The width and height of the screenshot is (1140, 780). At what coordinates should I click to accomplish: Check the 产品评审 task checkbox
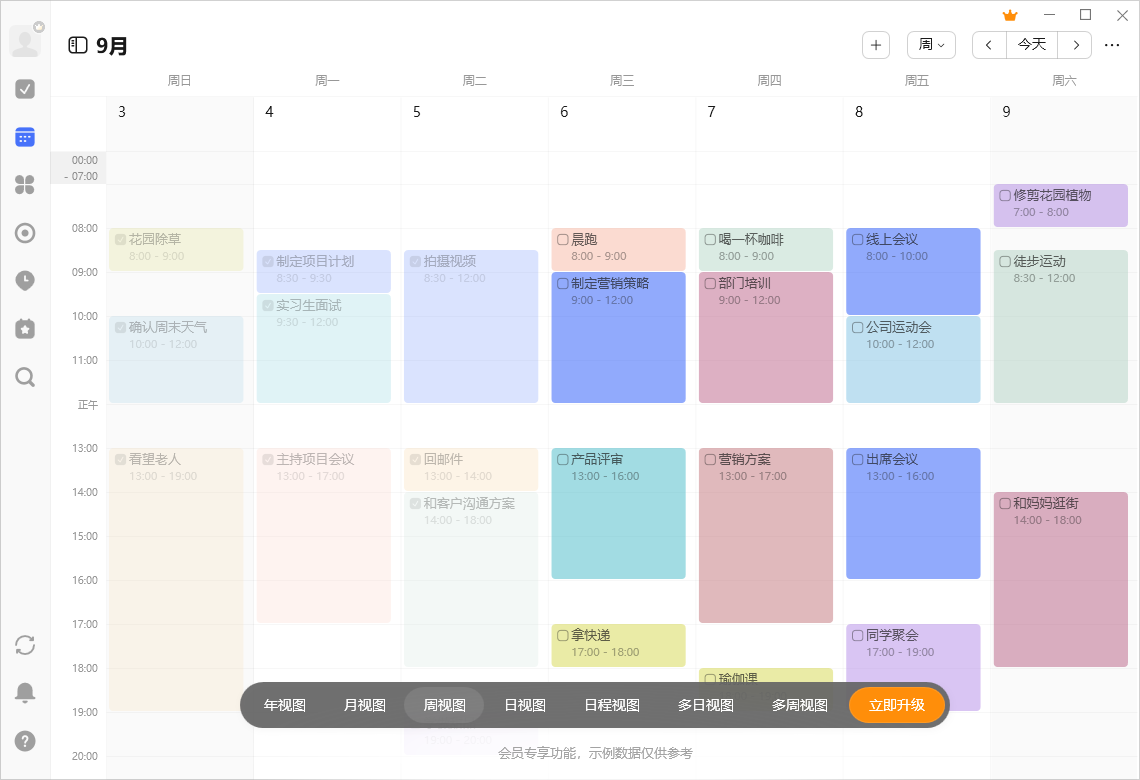[x=563, y=459]
